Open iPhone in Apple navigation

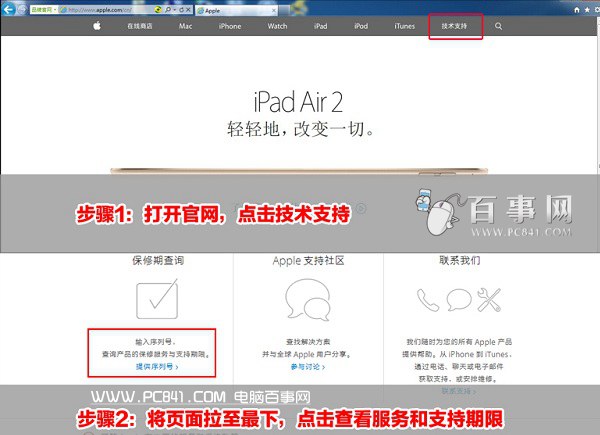[x=230, y=26]
